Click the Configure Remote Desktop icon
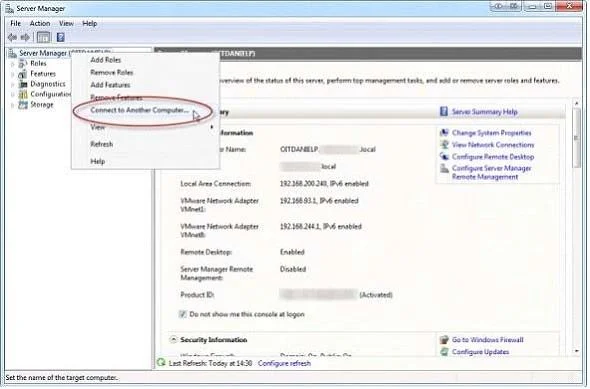 [x=444, y=157]
